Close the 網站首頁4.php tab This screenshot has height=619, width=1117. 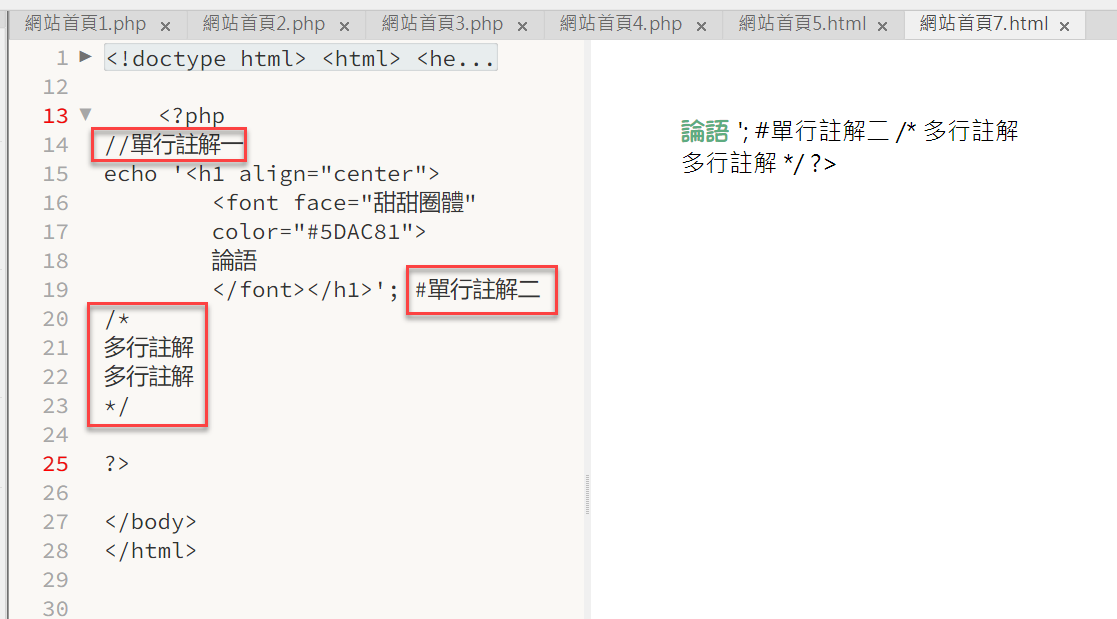[x=701, y=26]
